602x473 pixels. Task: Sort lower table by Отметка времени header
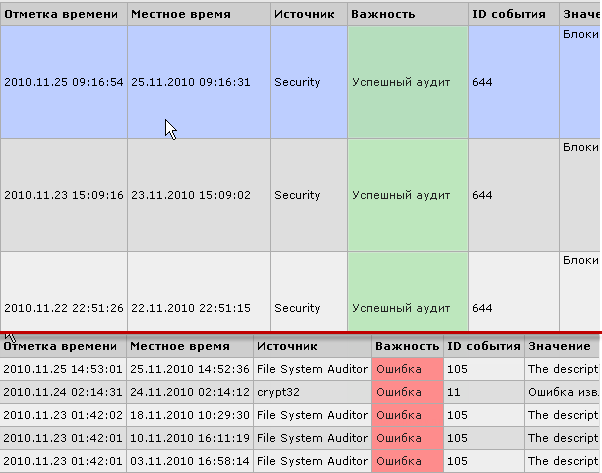tap(62, 346)
